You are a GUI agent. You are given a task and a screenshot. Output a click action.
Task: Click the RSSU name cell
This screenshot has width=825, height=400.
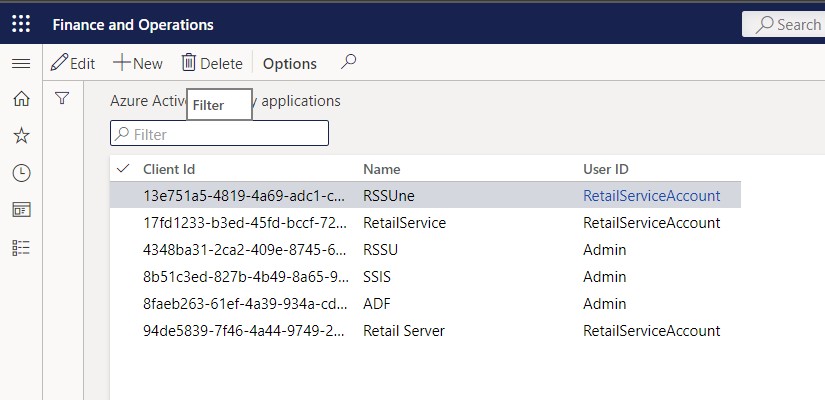tap(380, 249)
